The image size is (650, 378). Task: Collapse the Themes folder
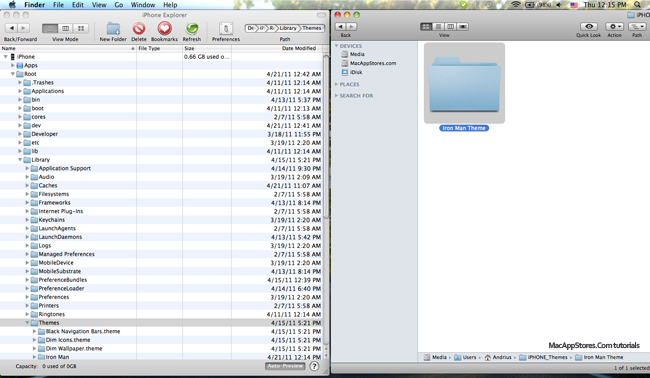coord(27,322)
